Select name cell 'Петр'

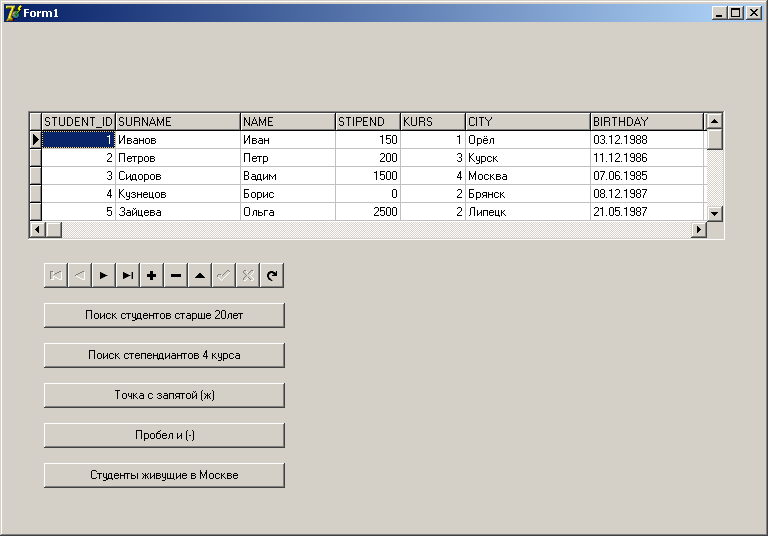pos(288,158)
